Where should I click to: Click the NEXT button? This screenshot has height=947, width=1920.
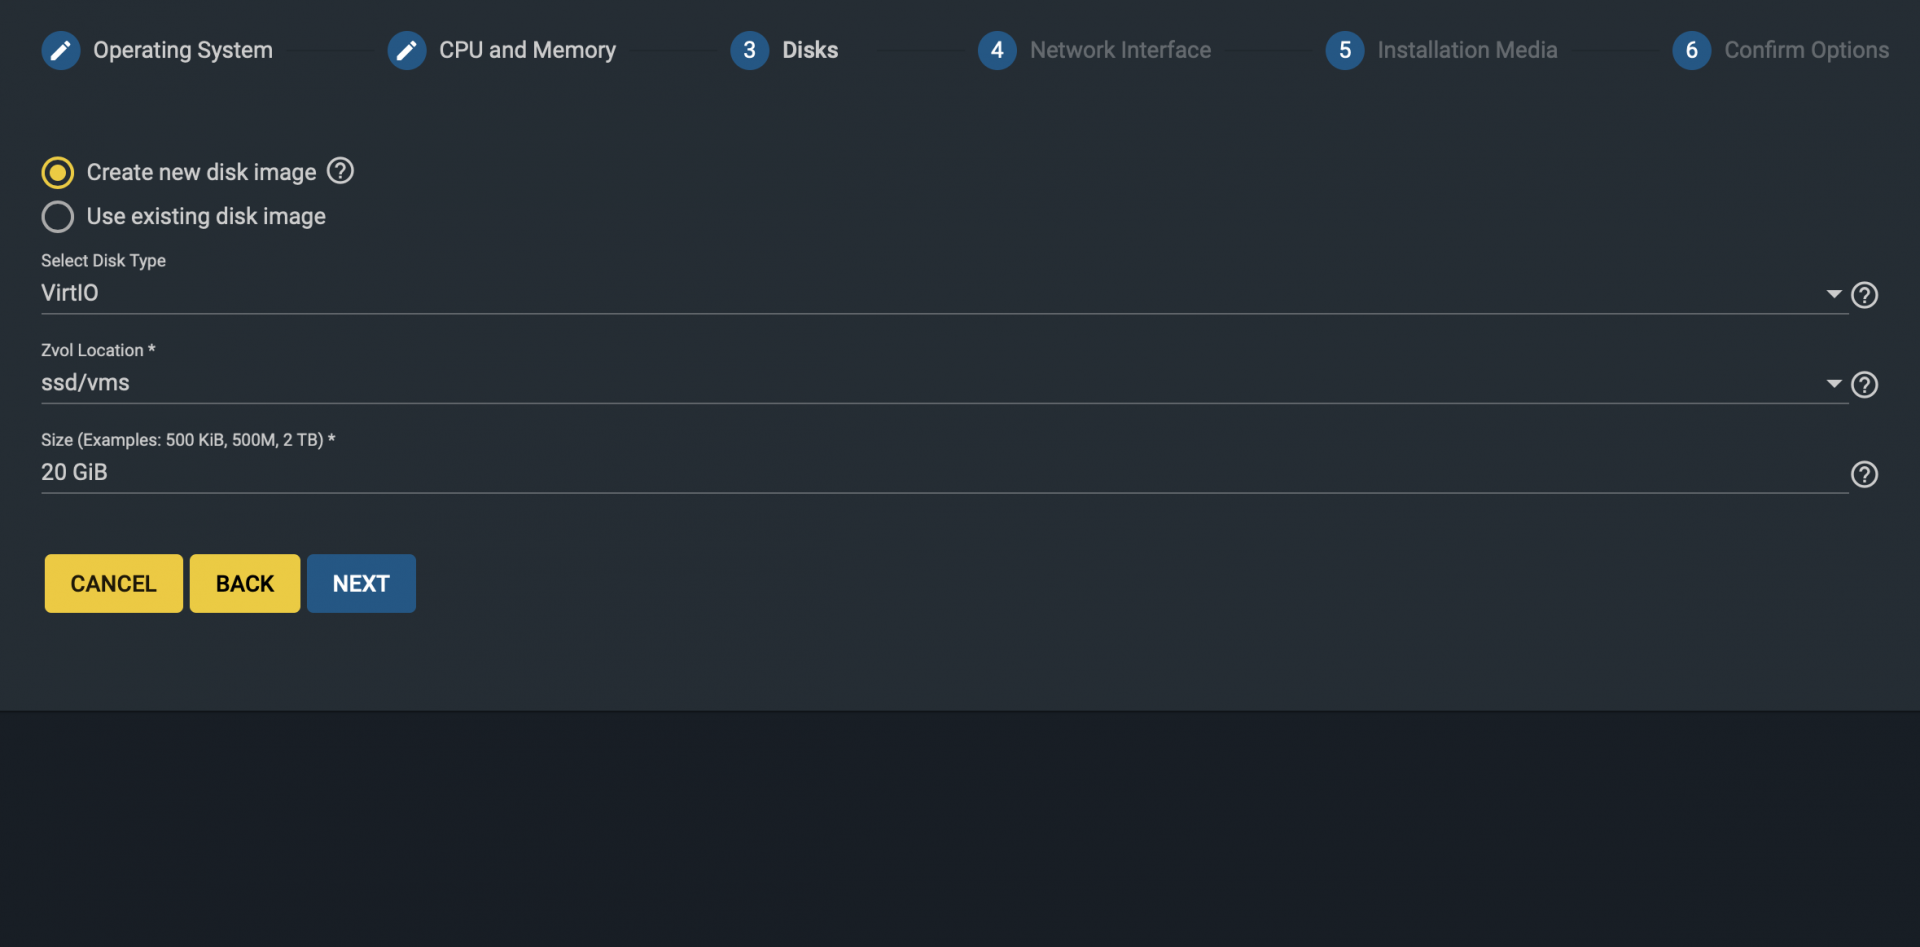pos(361,583)
